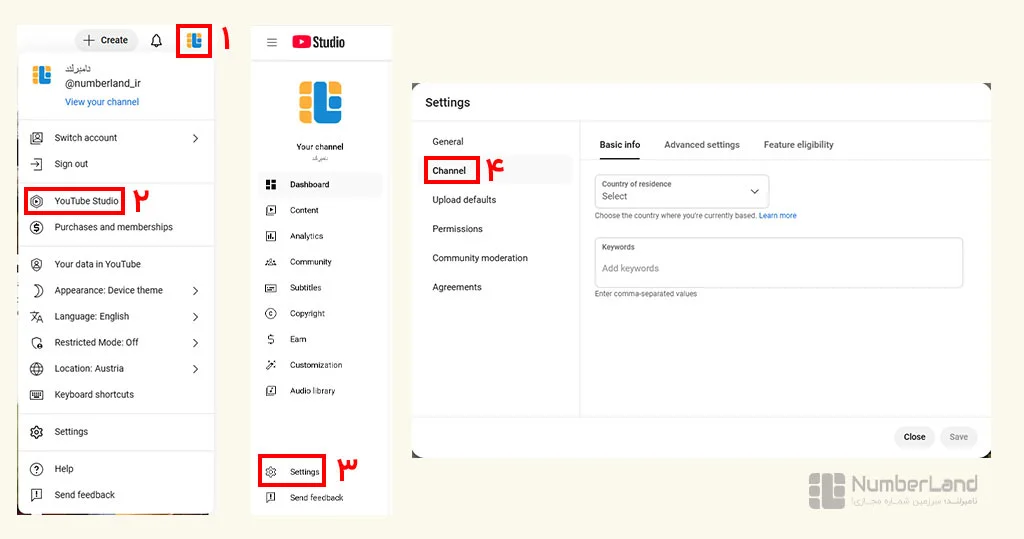Image resolution: width=1024 pixels, height=539 pixels.
Task: Select Agreements in Settings dialog
Action: tap(456, 287)
